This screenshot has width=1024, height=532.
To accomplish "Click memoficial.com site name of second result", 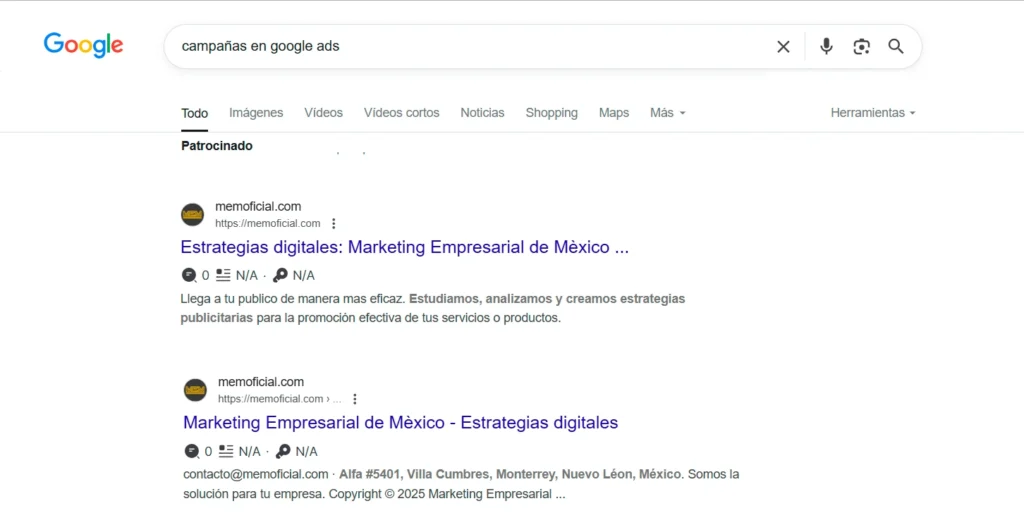I will click(x=261, y=382).
